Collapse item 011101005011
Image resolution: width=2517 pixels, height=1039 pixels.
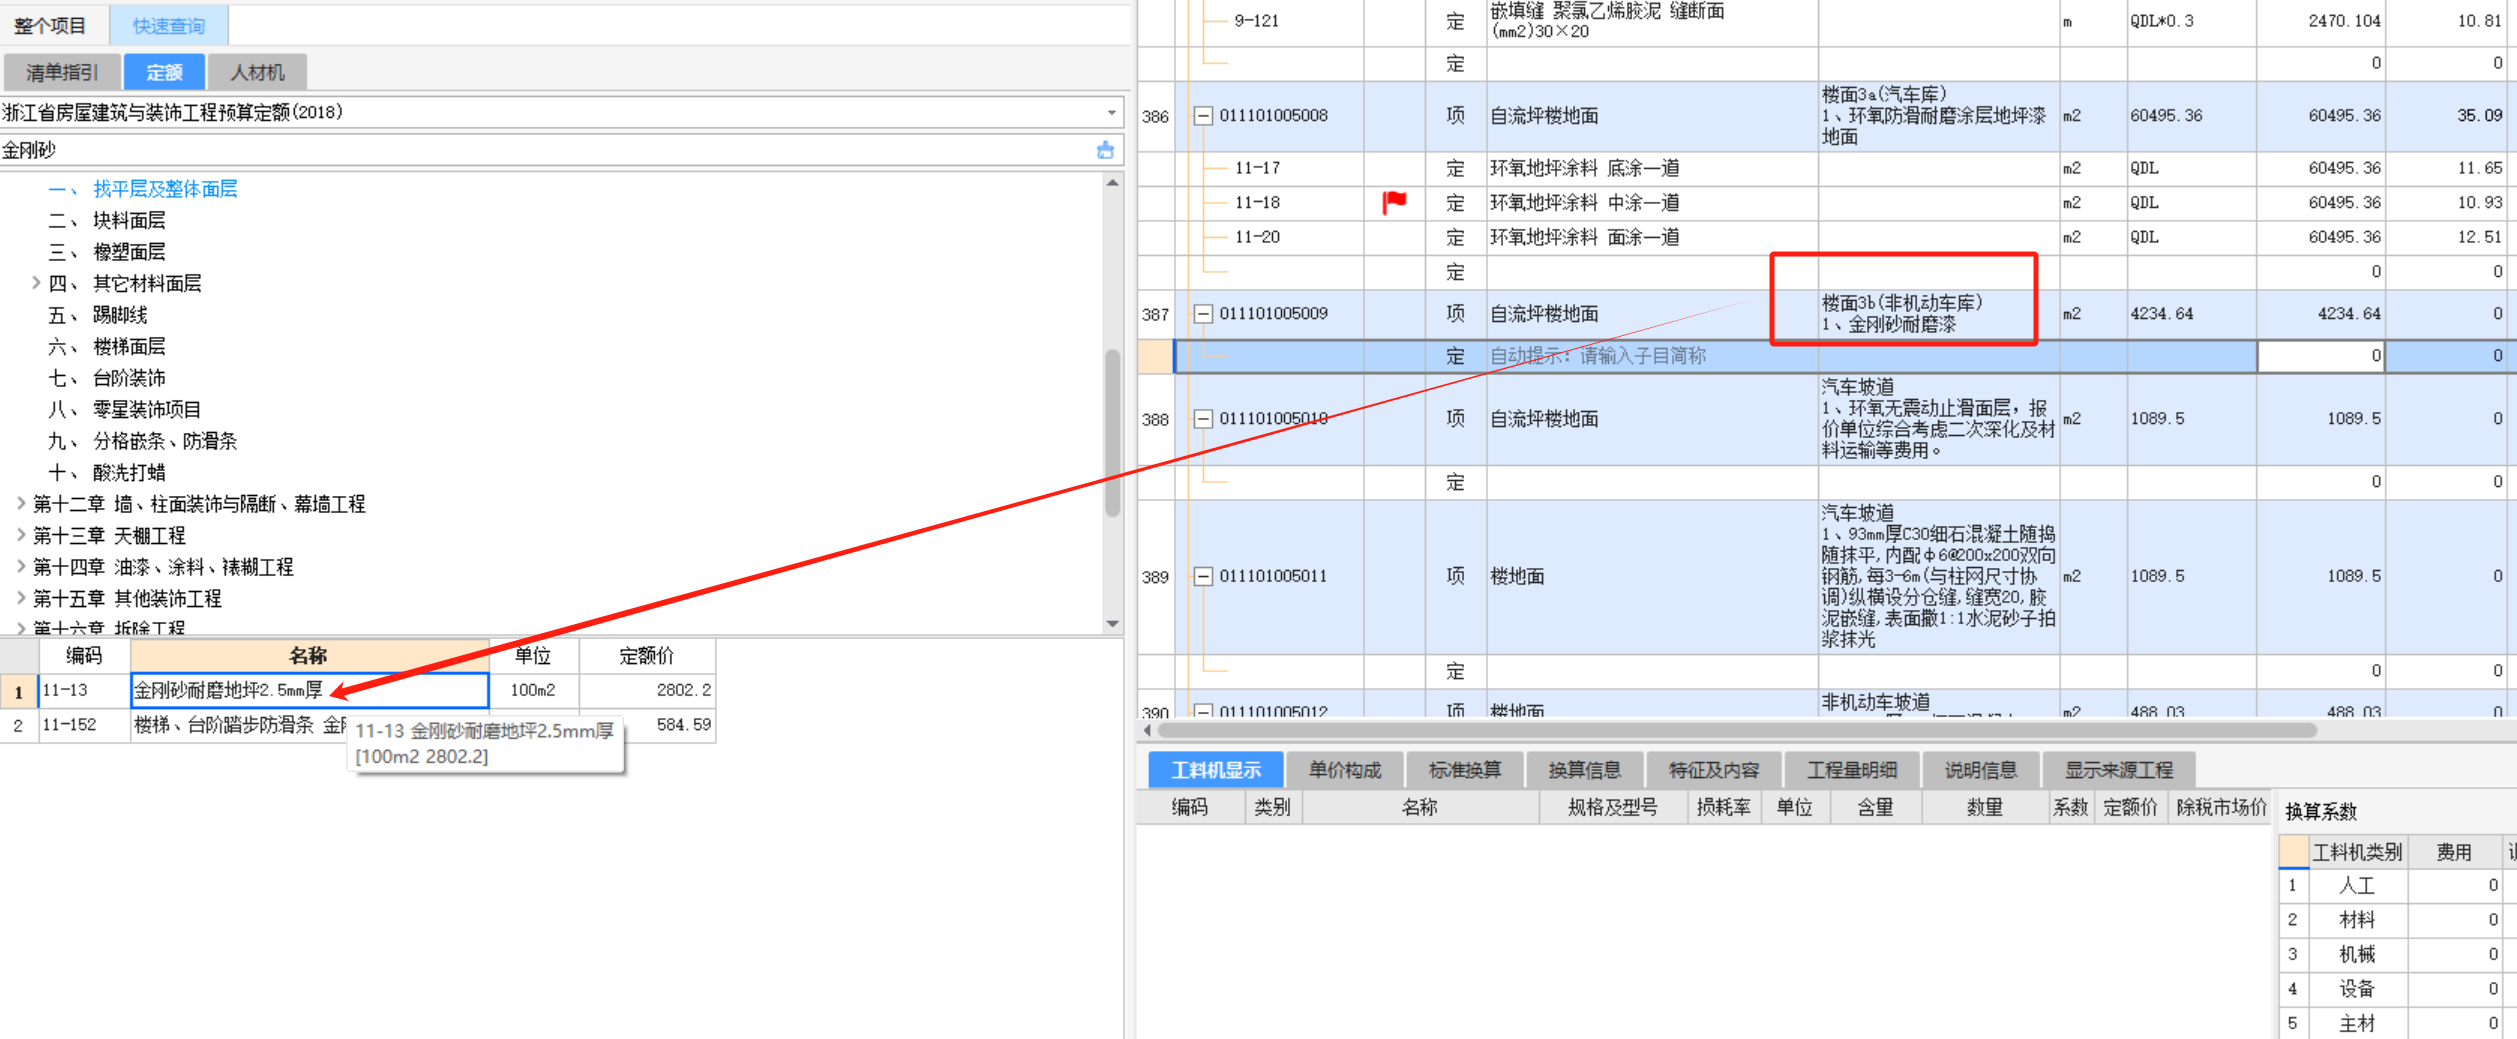[1203, 576]
